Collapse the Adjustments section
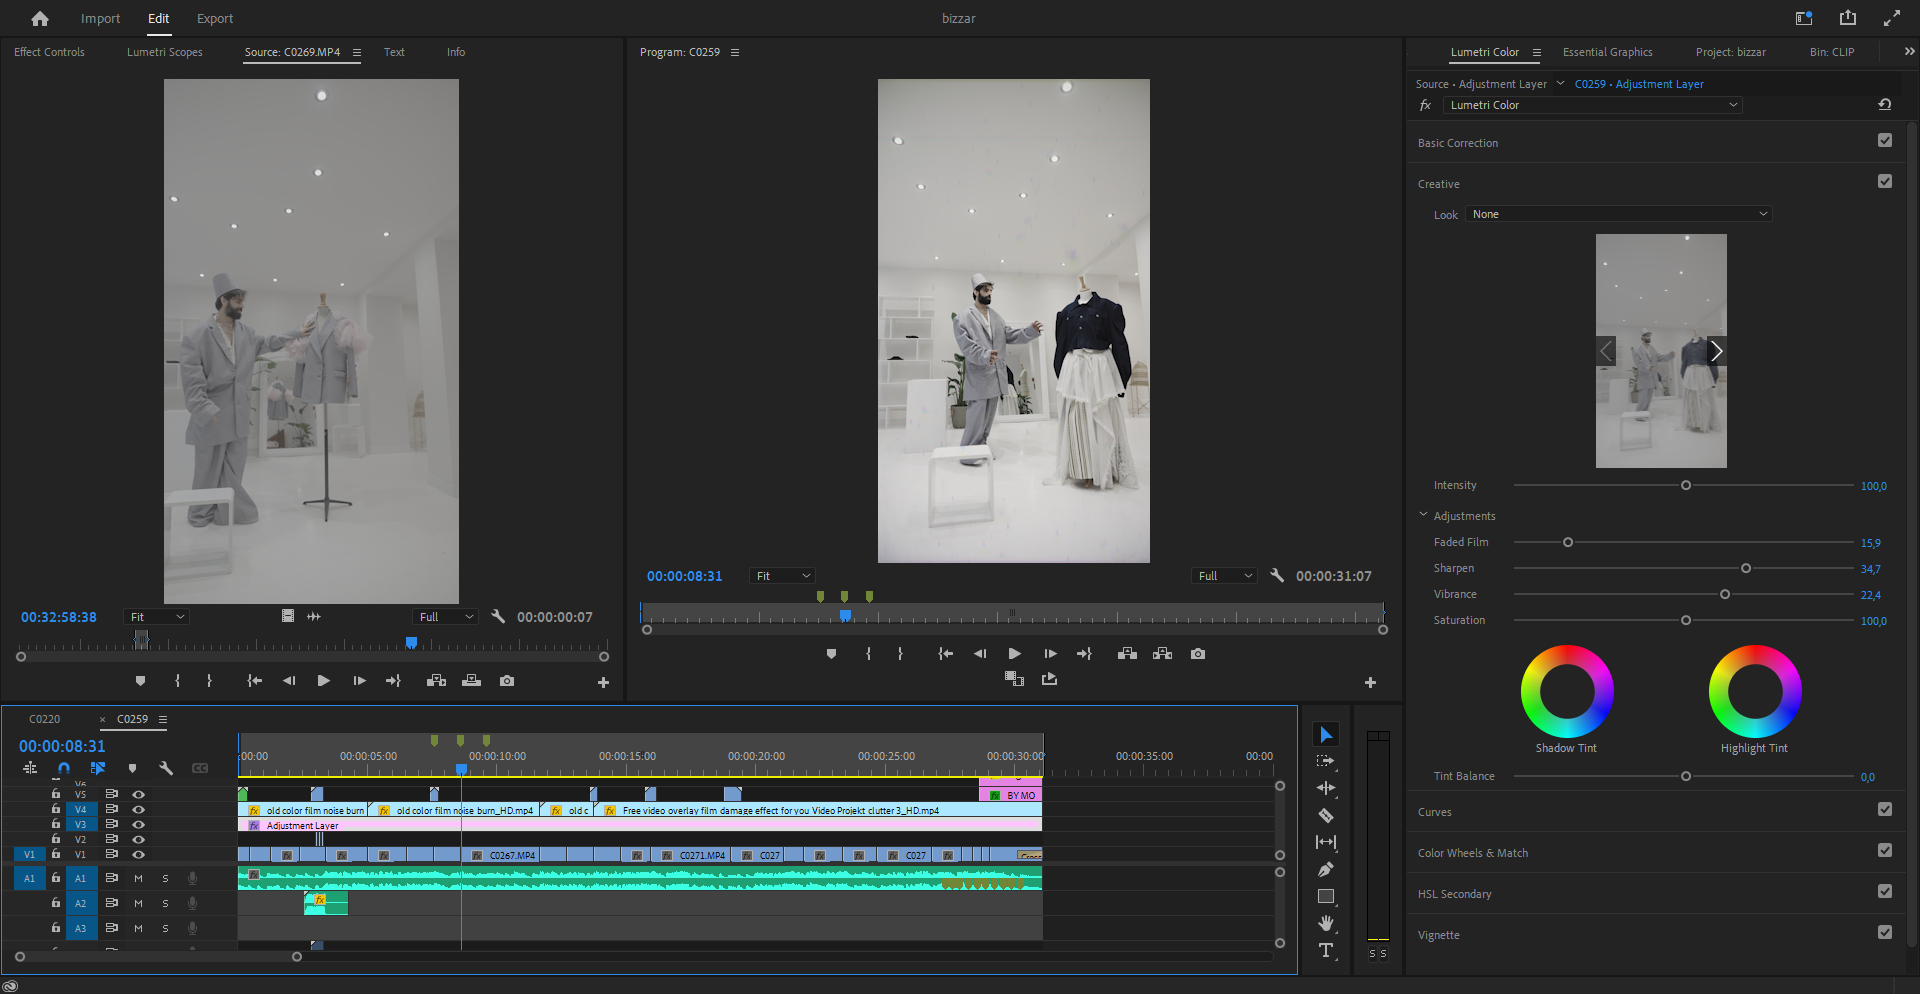1920x994 pixels. point(1424,515)
